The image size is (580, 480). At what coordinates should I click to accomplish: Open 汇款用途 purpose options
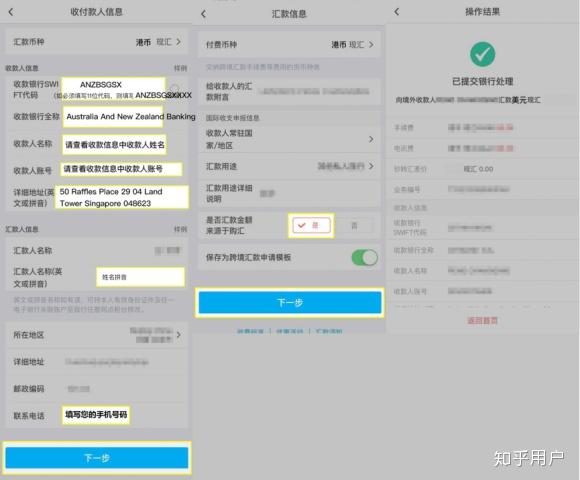289,166
